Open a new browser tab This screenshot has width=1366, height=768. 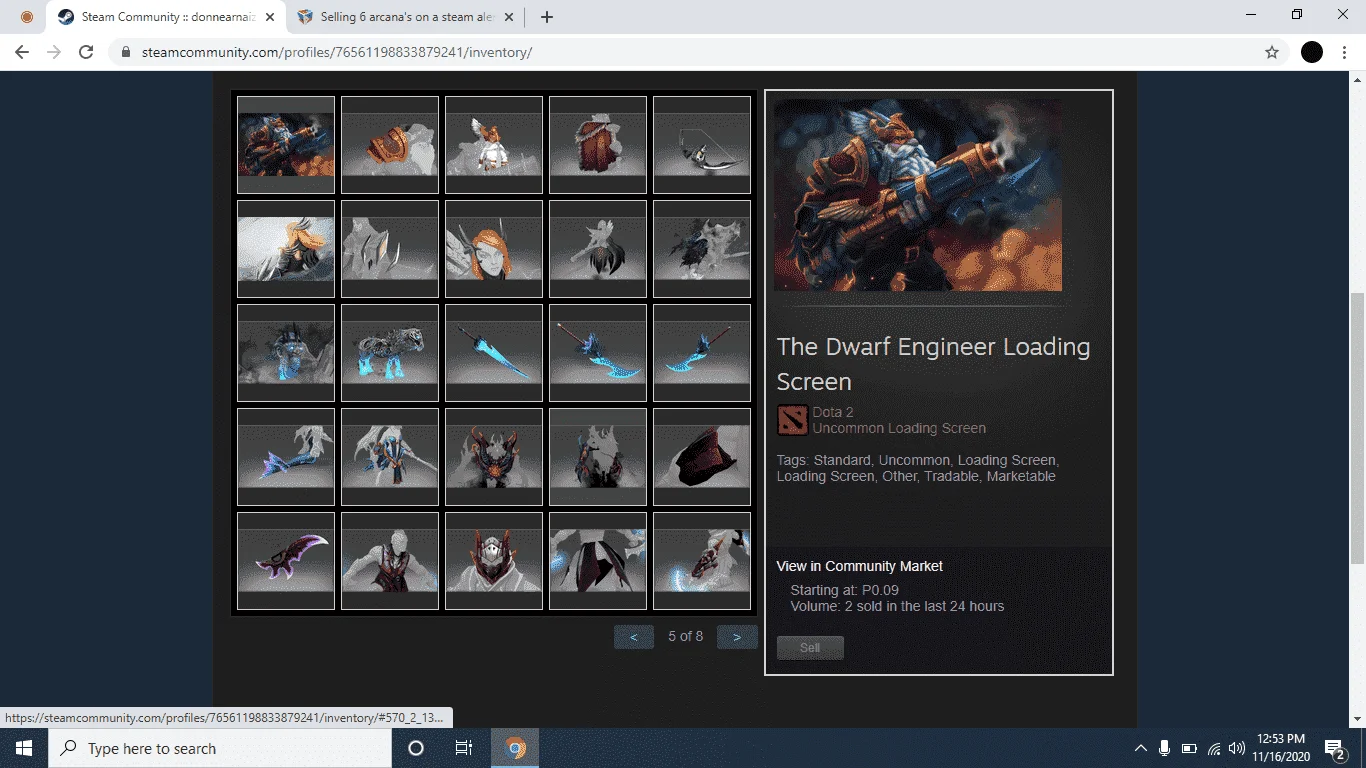(547, 17)
